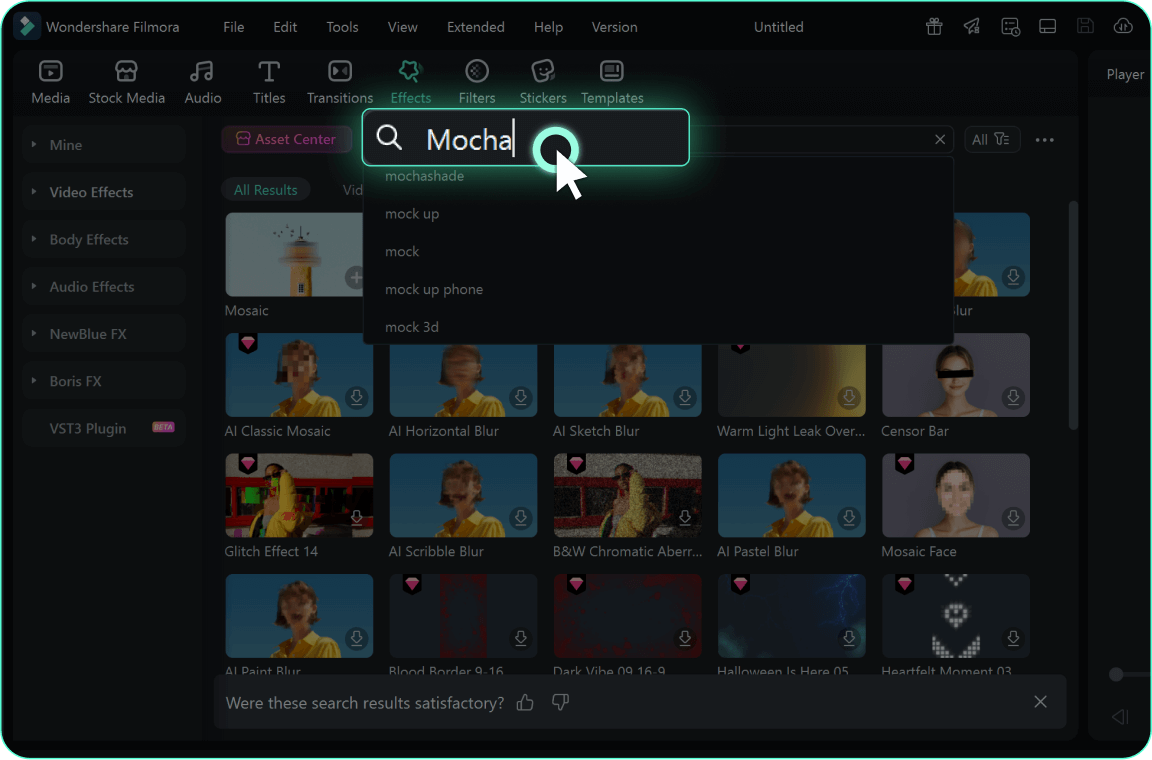Open the Help menu
This screenshot has width=1152, height=760.
(x=548, y=27)
